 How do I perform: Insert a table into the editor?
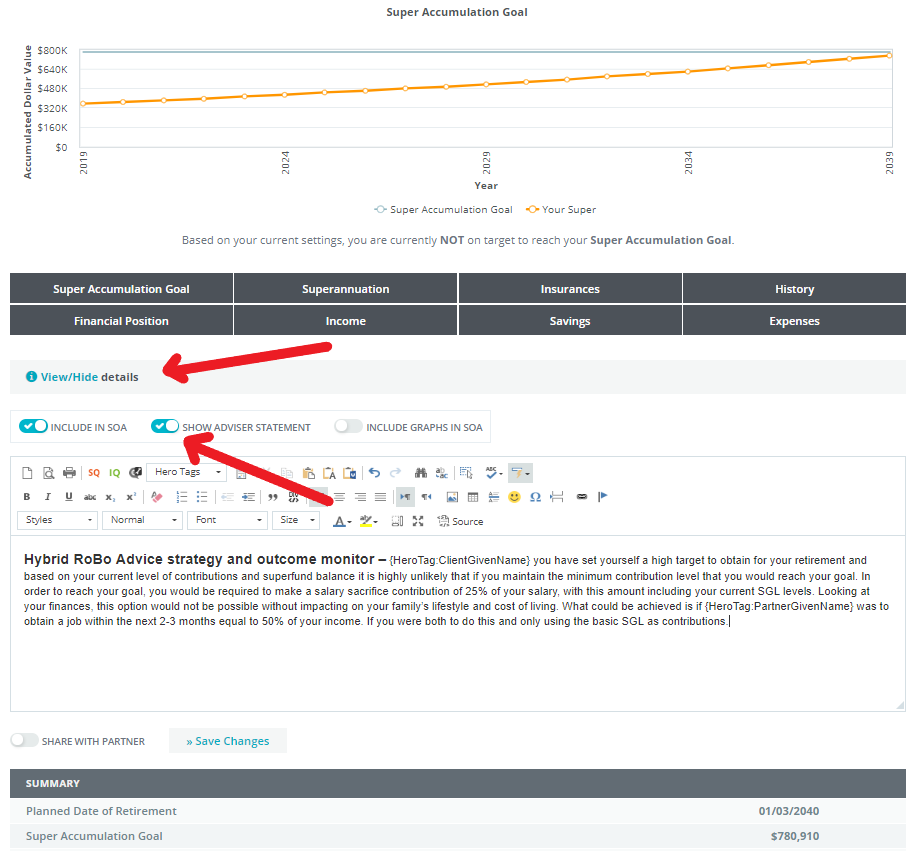tap(473, 497)
